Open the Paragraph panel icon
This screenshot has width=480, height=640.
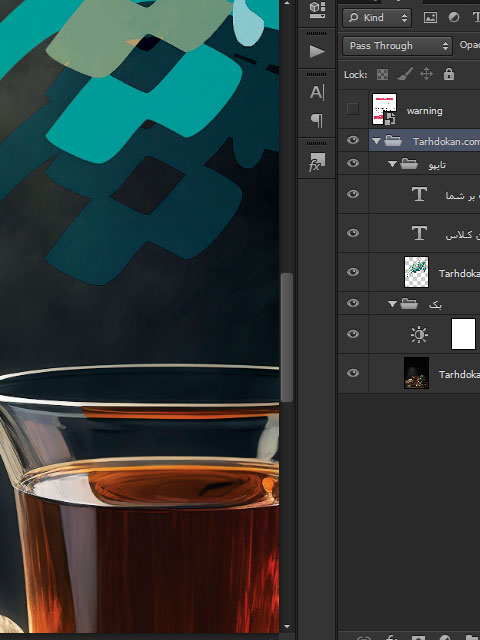317,120
